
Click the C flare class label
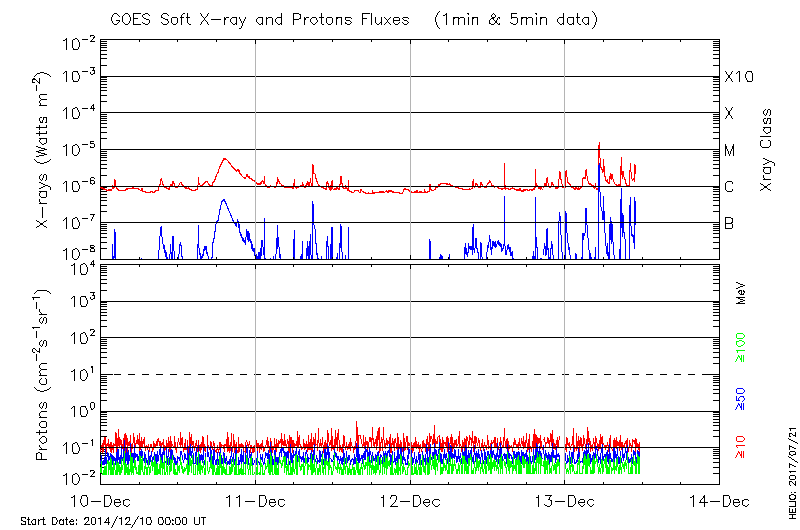pyautogui.click(x=729, y=187)
